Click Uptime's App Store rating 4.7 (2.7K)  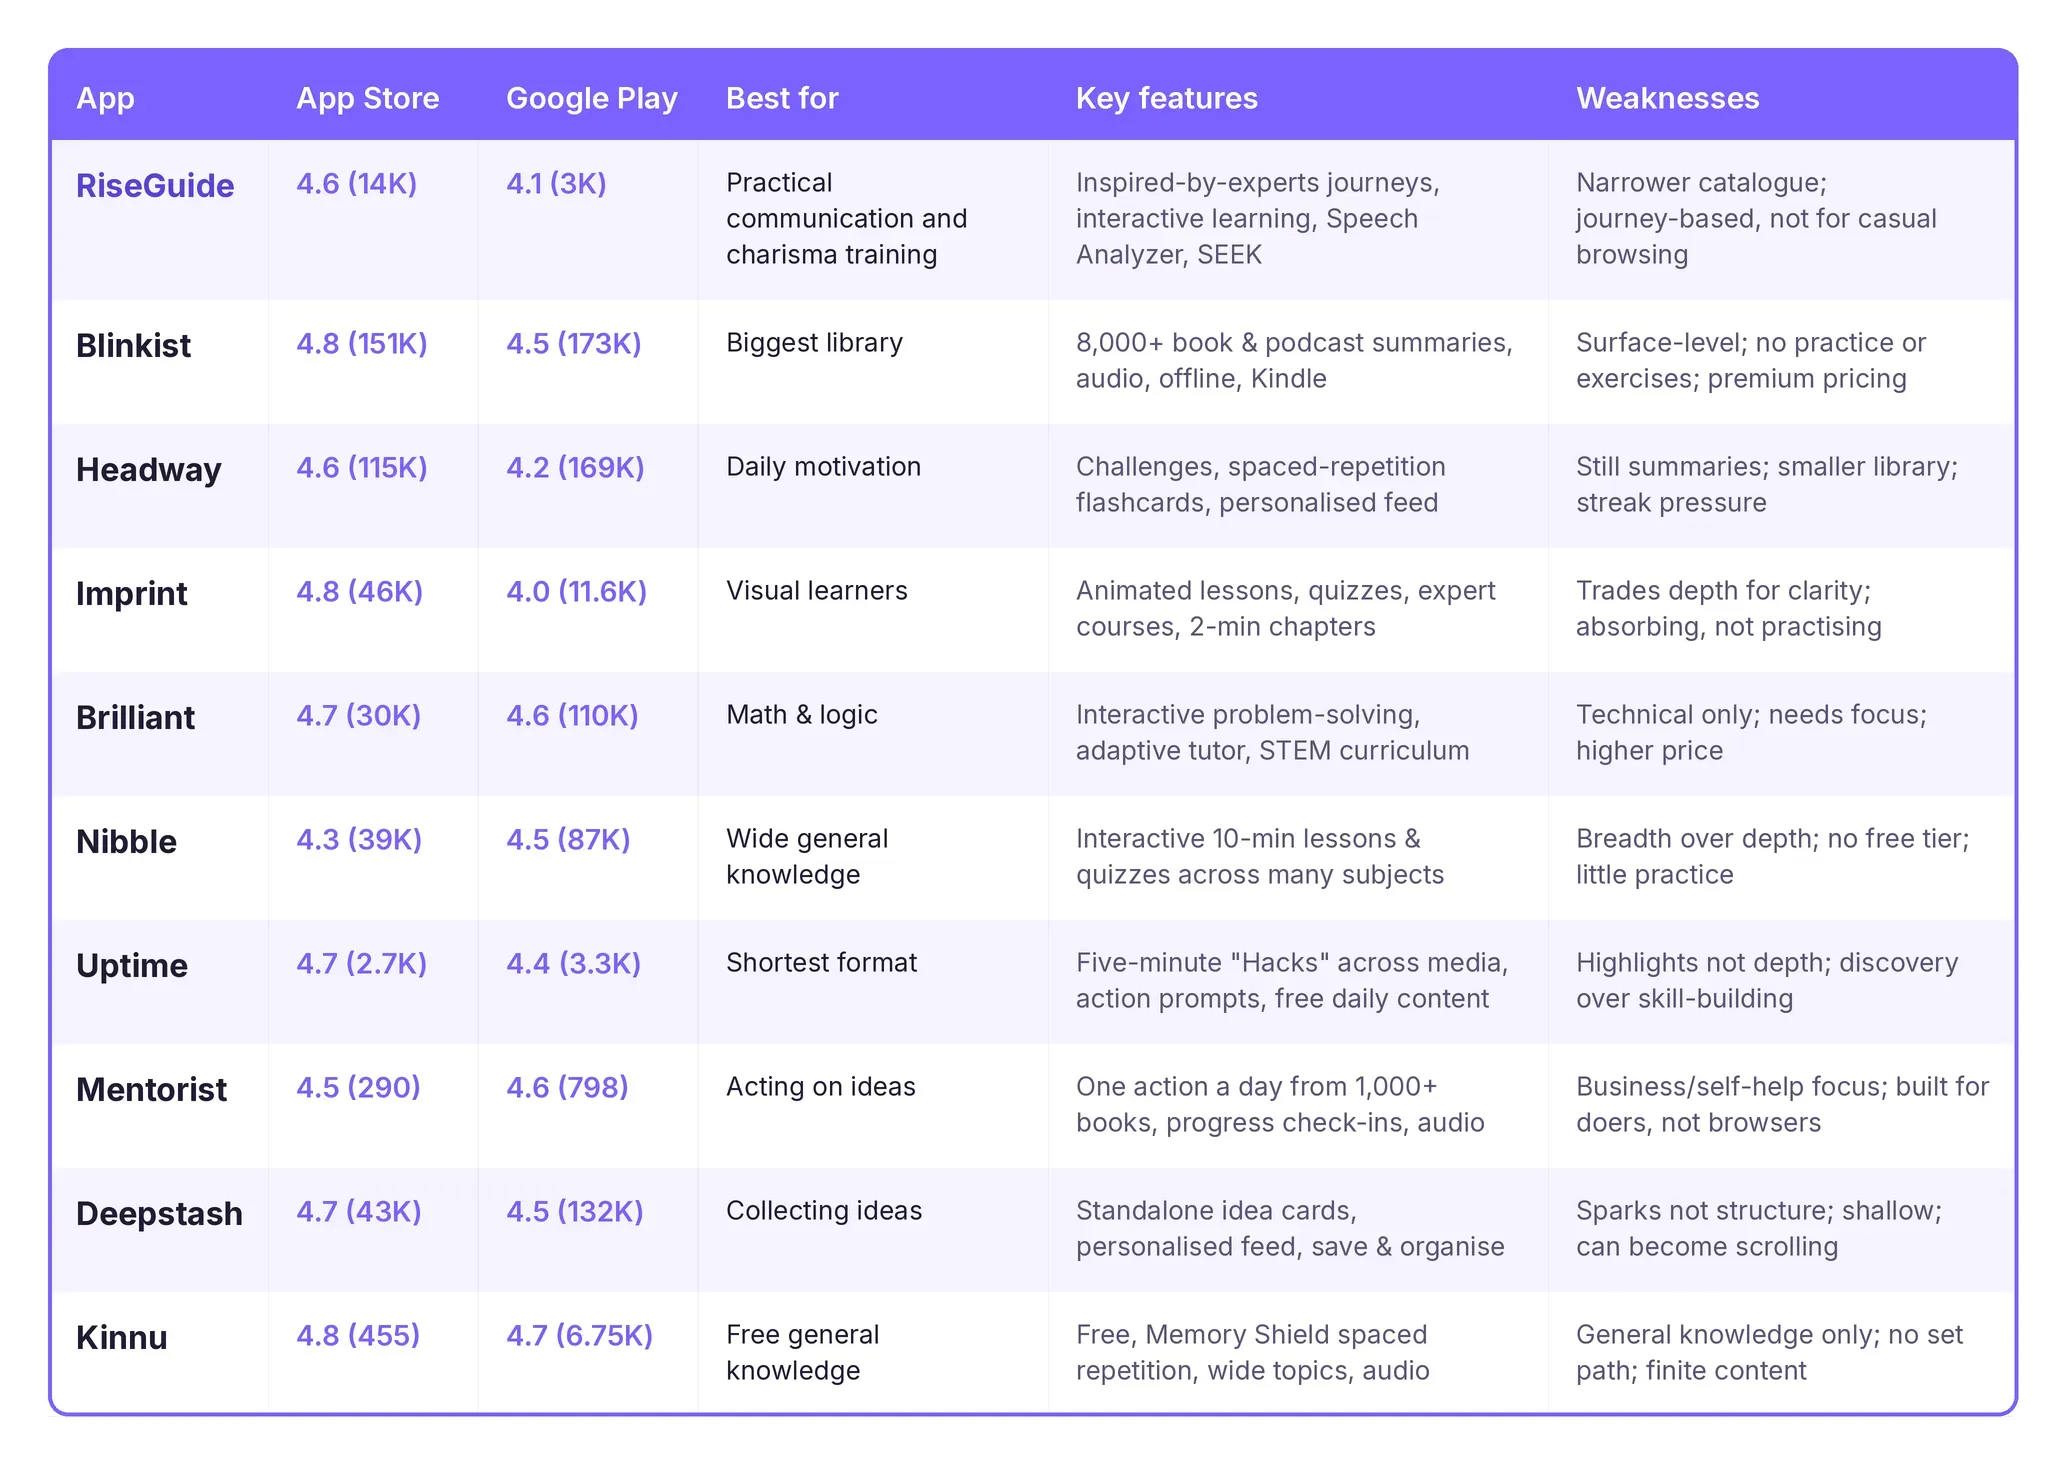tap(361, 963)
